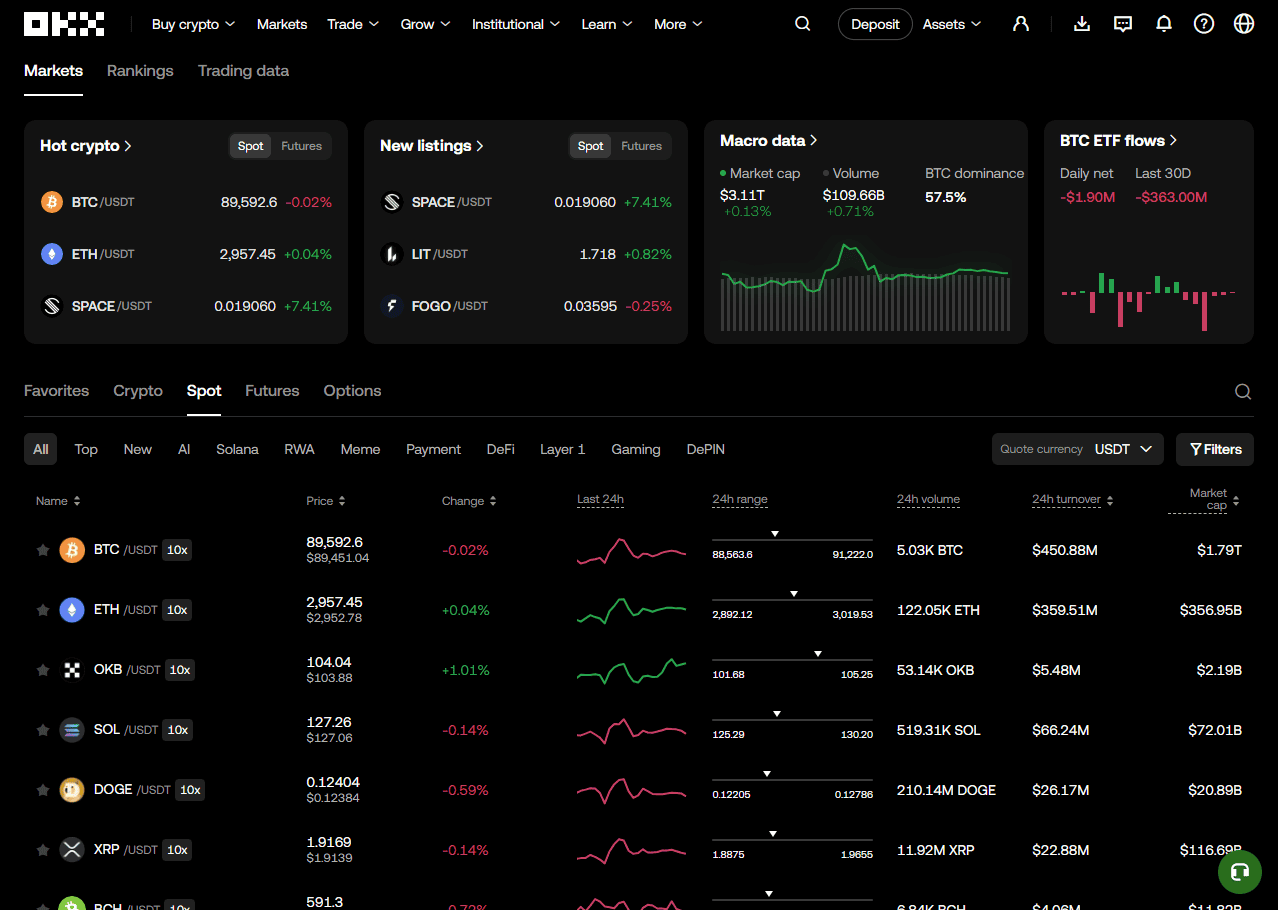Image resolution: width=1278 pixels, height=910 pixels.
Task: Favorite the SOL/USDT row star
Action: click(x=43, y=730)
